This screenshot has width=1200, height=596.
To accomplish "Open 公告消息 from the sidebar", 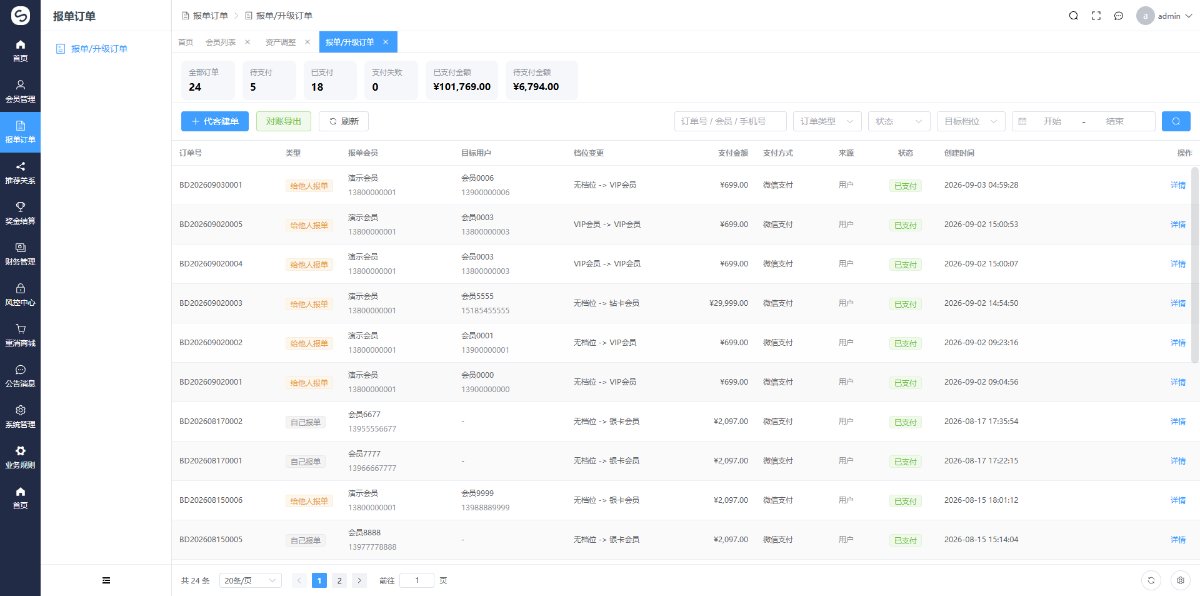I will click(x=20, y=376).
